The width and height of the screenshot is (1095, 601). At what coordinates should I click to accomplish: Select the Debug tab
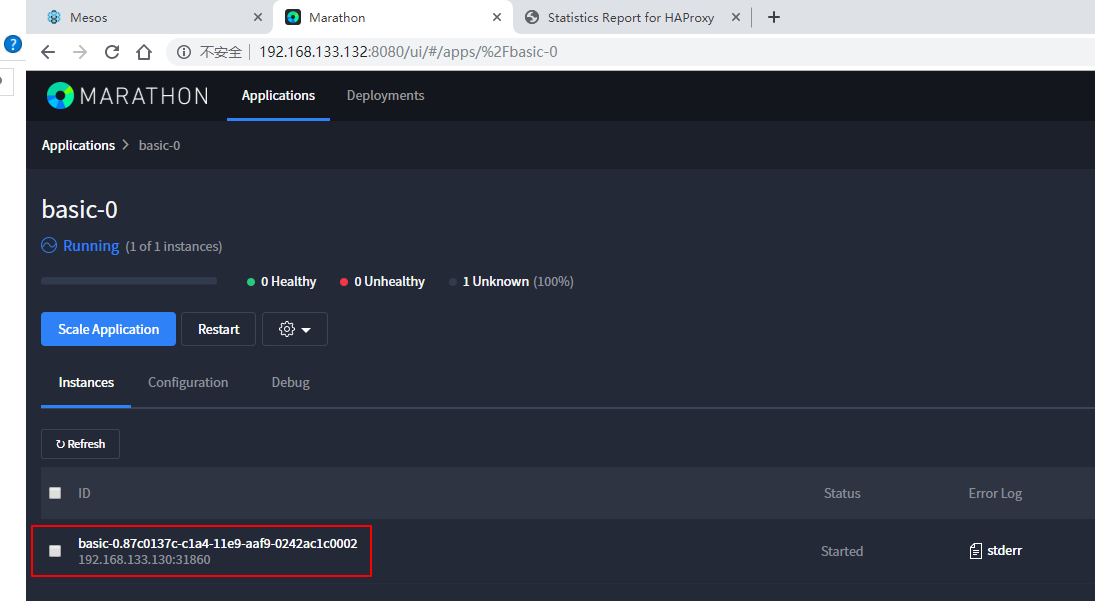tap(290, 382)
